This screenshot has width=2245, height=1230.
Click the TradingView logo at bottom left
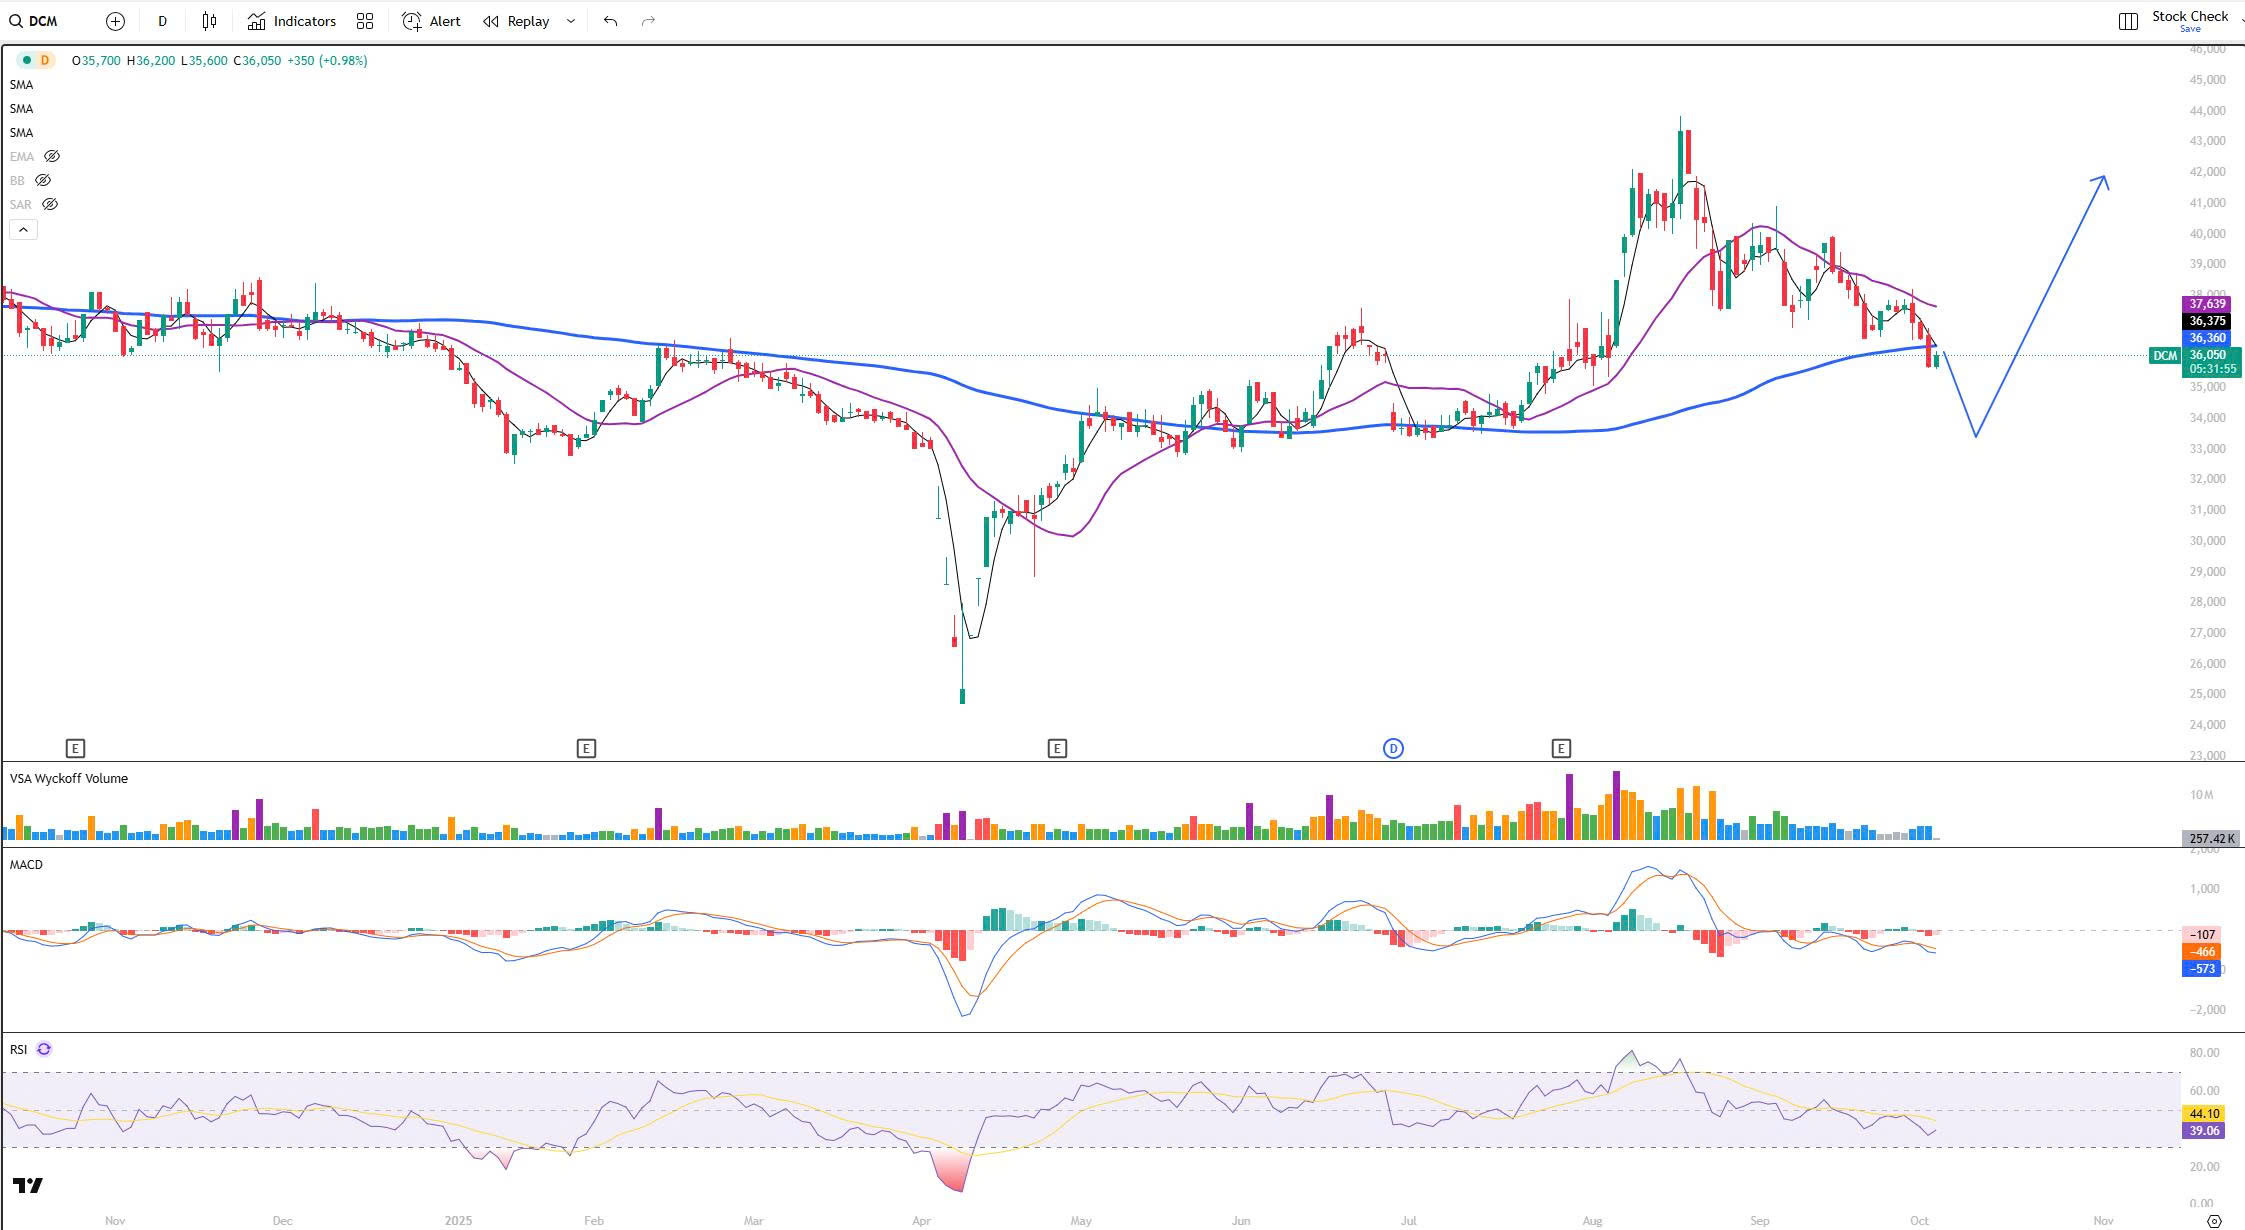click(x=28, y=1185)
